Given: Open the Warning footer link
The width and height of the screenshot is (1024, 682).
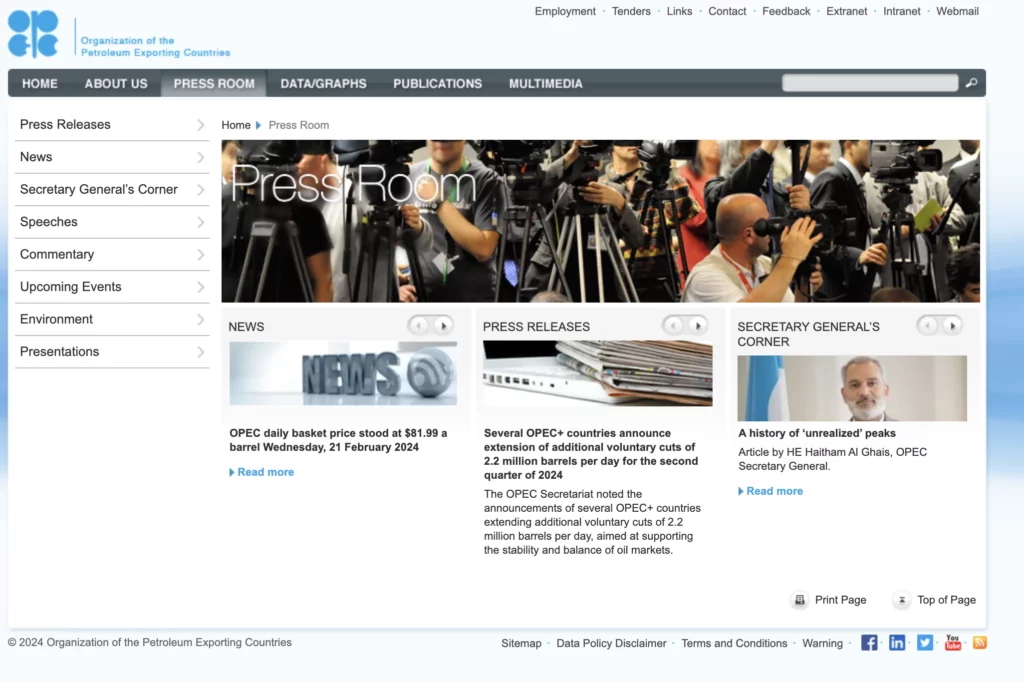Looking at the screenshot, I should coord(822,643).
